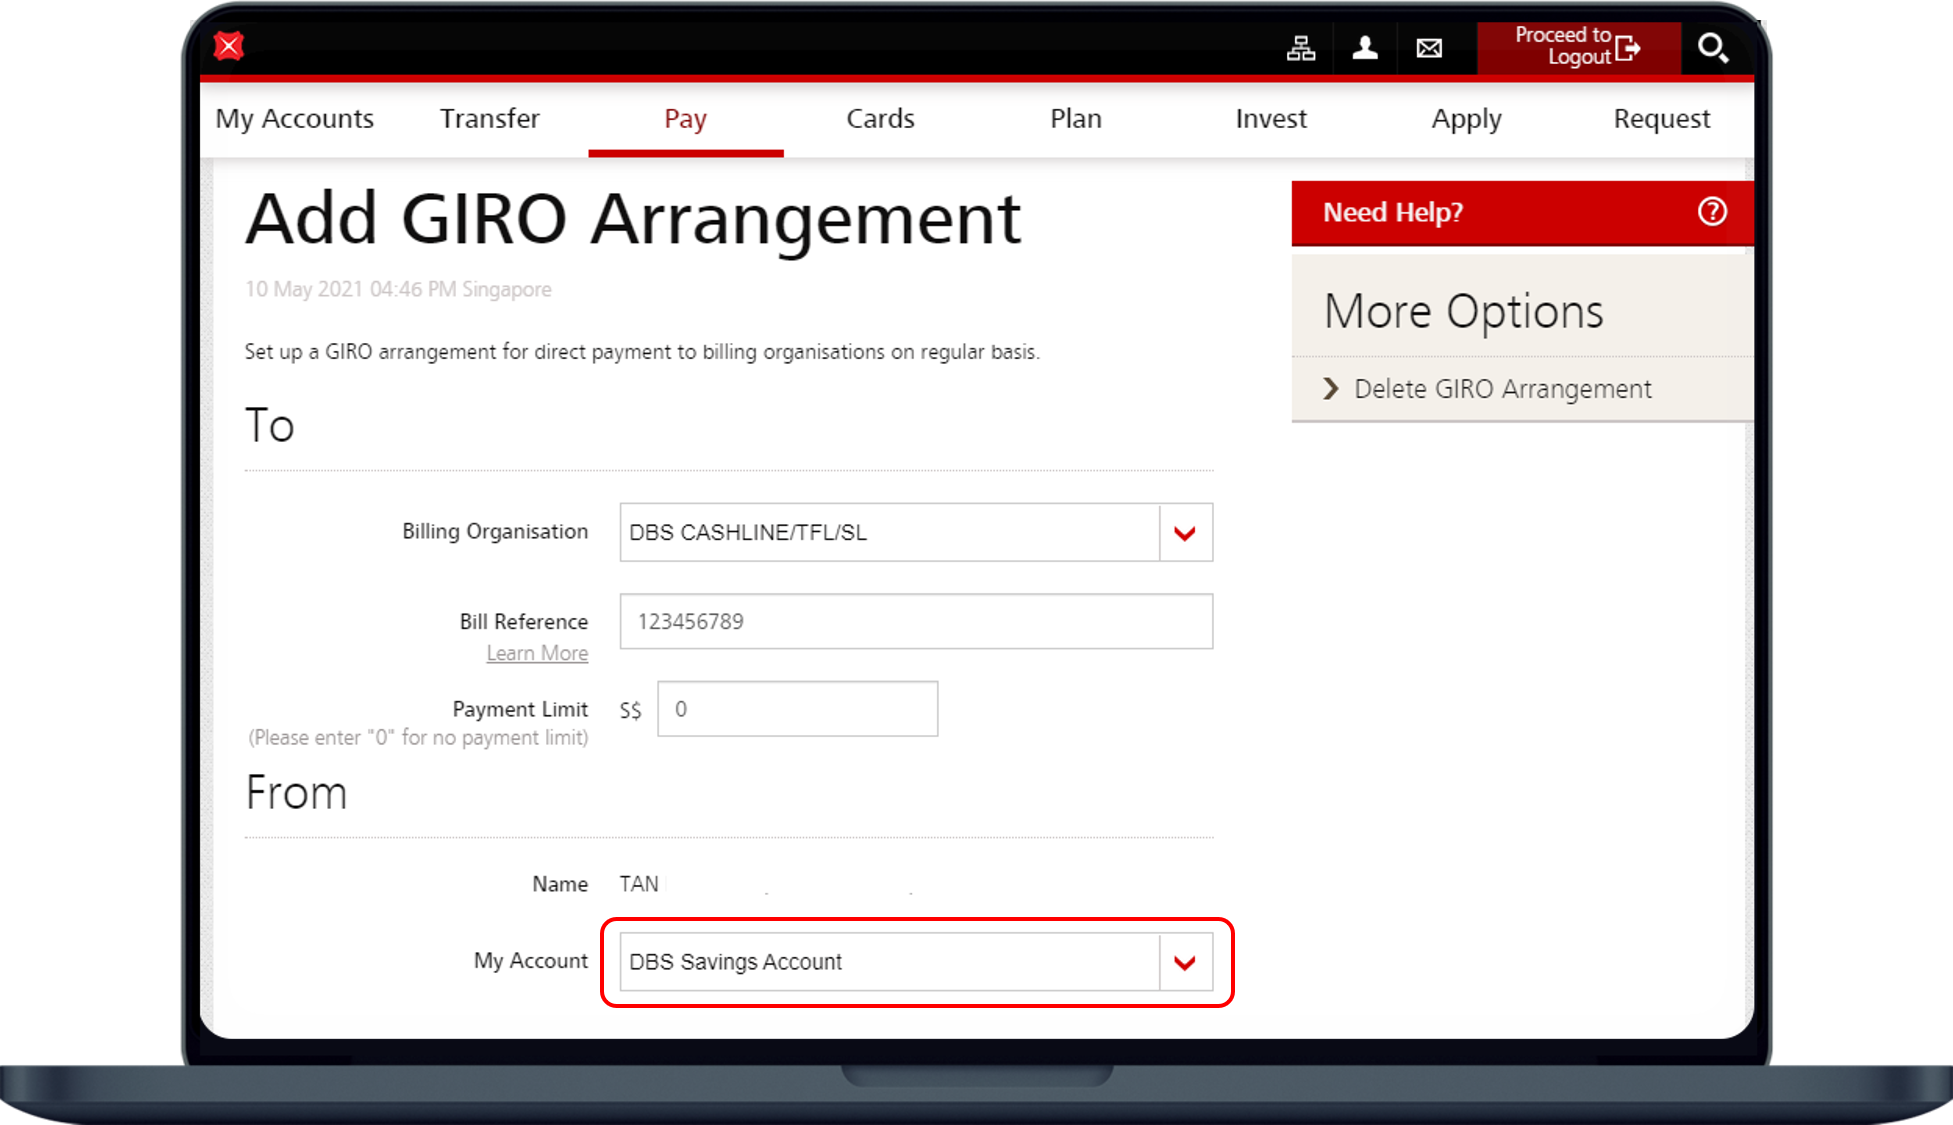Click Billing Organisation field showing DBS CASHLINE/TFL/SL
Viewport: 1953px width, 1125px height.
[x=916, y=533]
